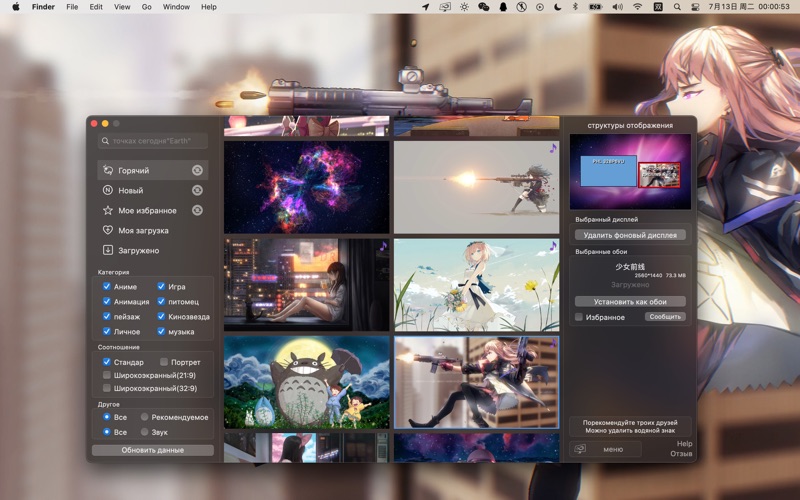Screen dimensions: 800x500
Task: Toggle the Личное category checkbox
Action: pos(107,331)
